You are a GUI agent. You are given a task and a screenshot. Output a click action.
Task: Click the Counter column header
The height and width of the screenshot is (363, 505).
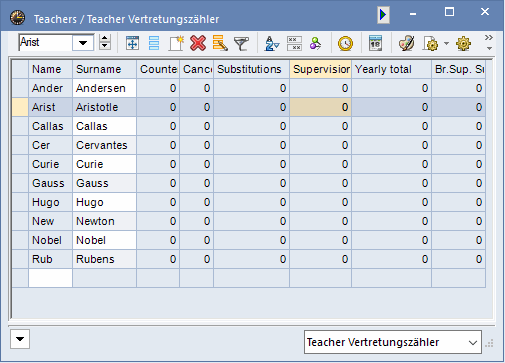tap(158, 69)
